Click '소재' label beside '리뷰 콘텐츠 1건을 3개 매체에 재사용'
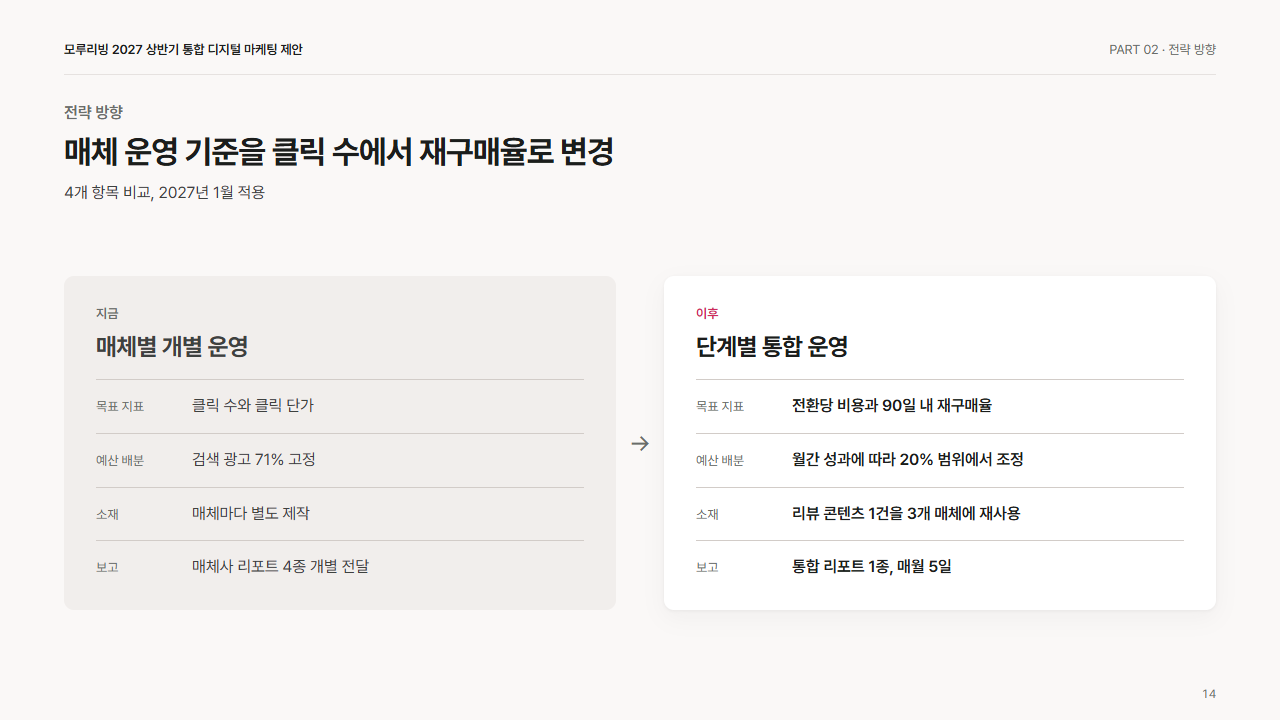The width and height of the screenshot is (1280, 720). [x=707, y=515]
